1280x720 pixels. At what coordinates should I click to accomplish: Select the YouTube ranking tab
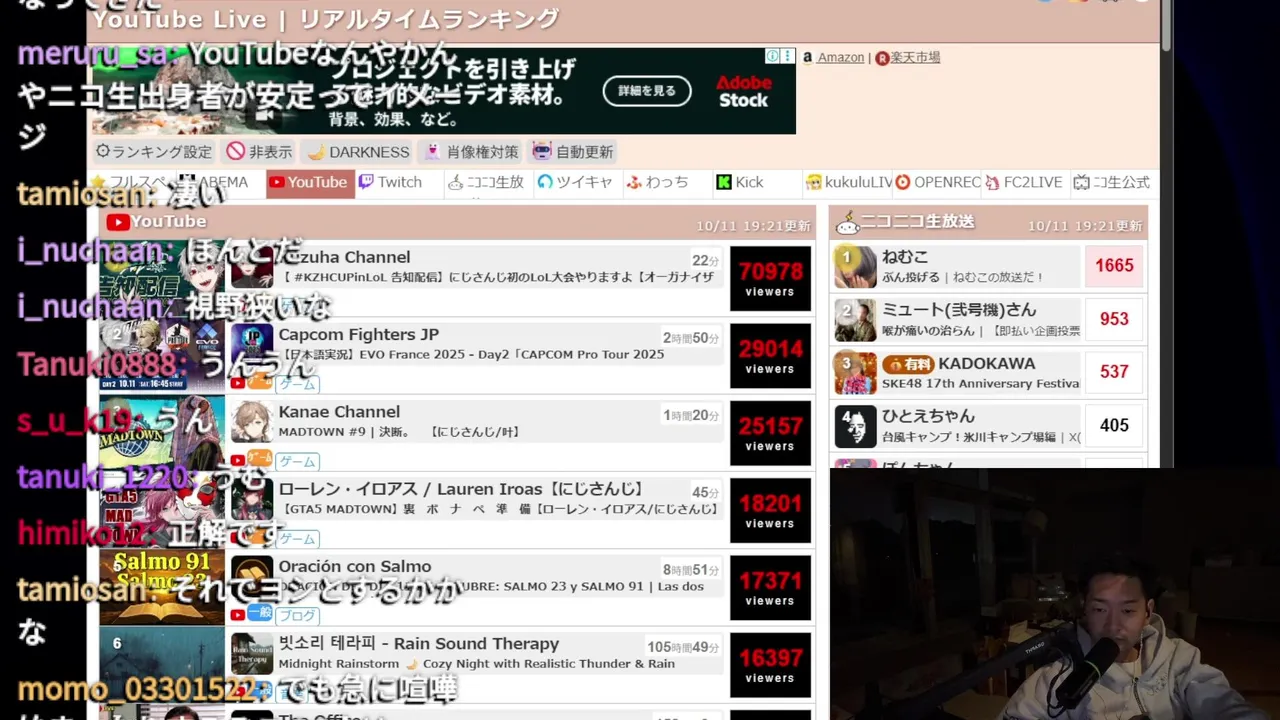tap(310, 182)
